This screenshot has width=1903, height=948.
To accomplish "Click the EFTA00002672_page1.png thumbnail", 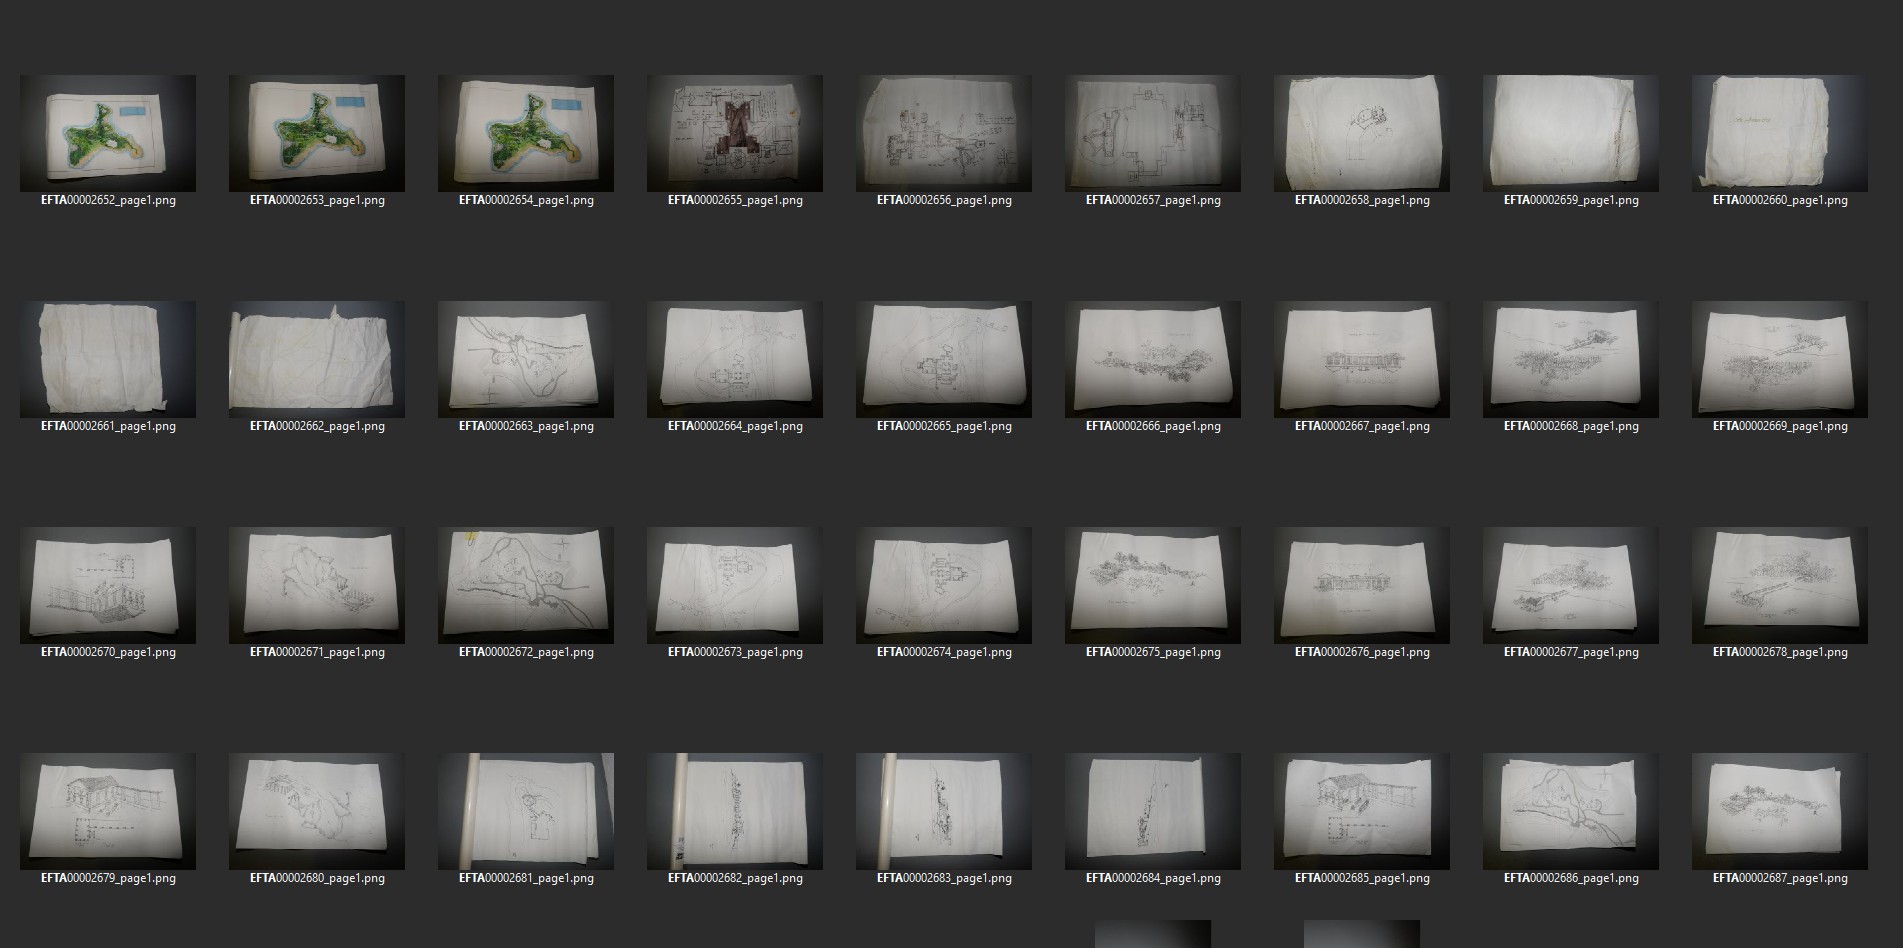I will pos(526,585).
